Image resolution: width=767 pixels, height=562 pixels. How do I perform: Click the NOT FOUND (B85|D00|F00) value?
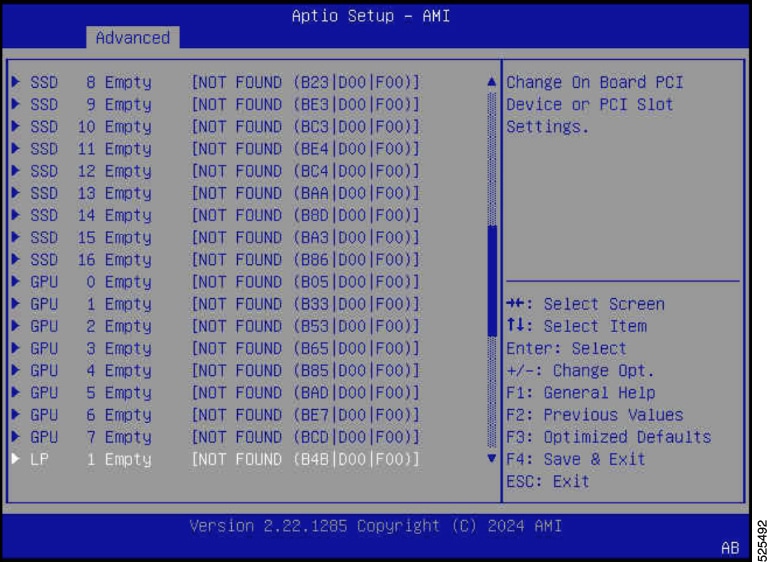[306, 371]
